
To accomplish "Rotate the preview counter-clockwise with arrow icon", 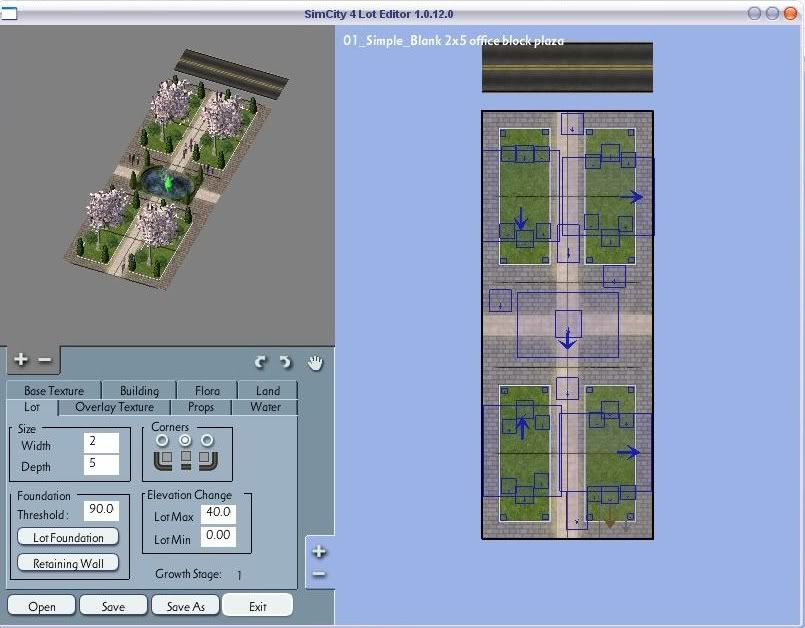I will click(285, 362).
